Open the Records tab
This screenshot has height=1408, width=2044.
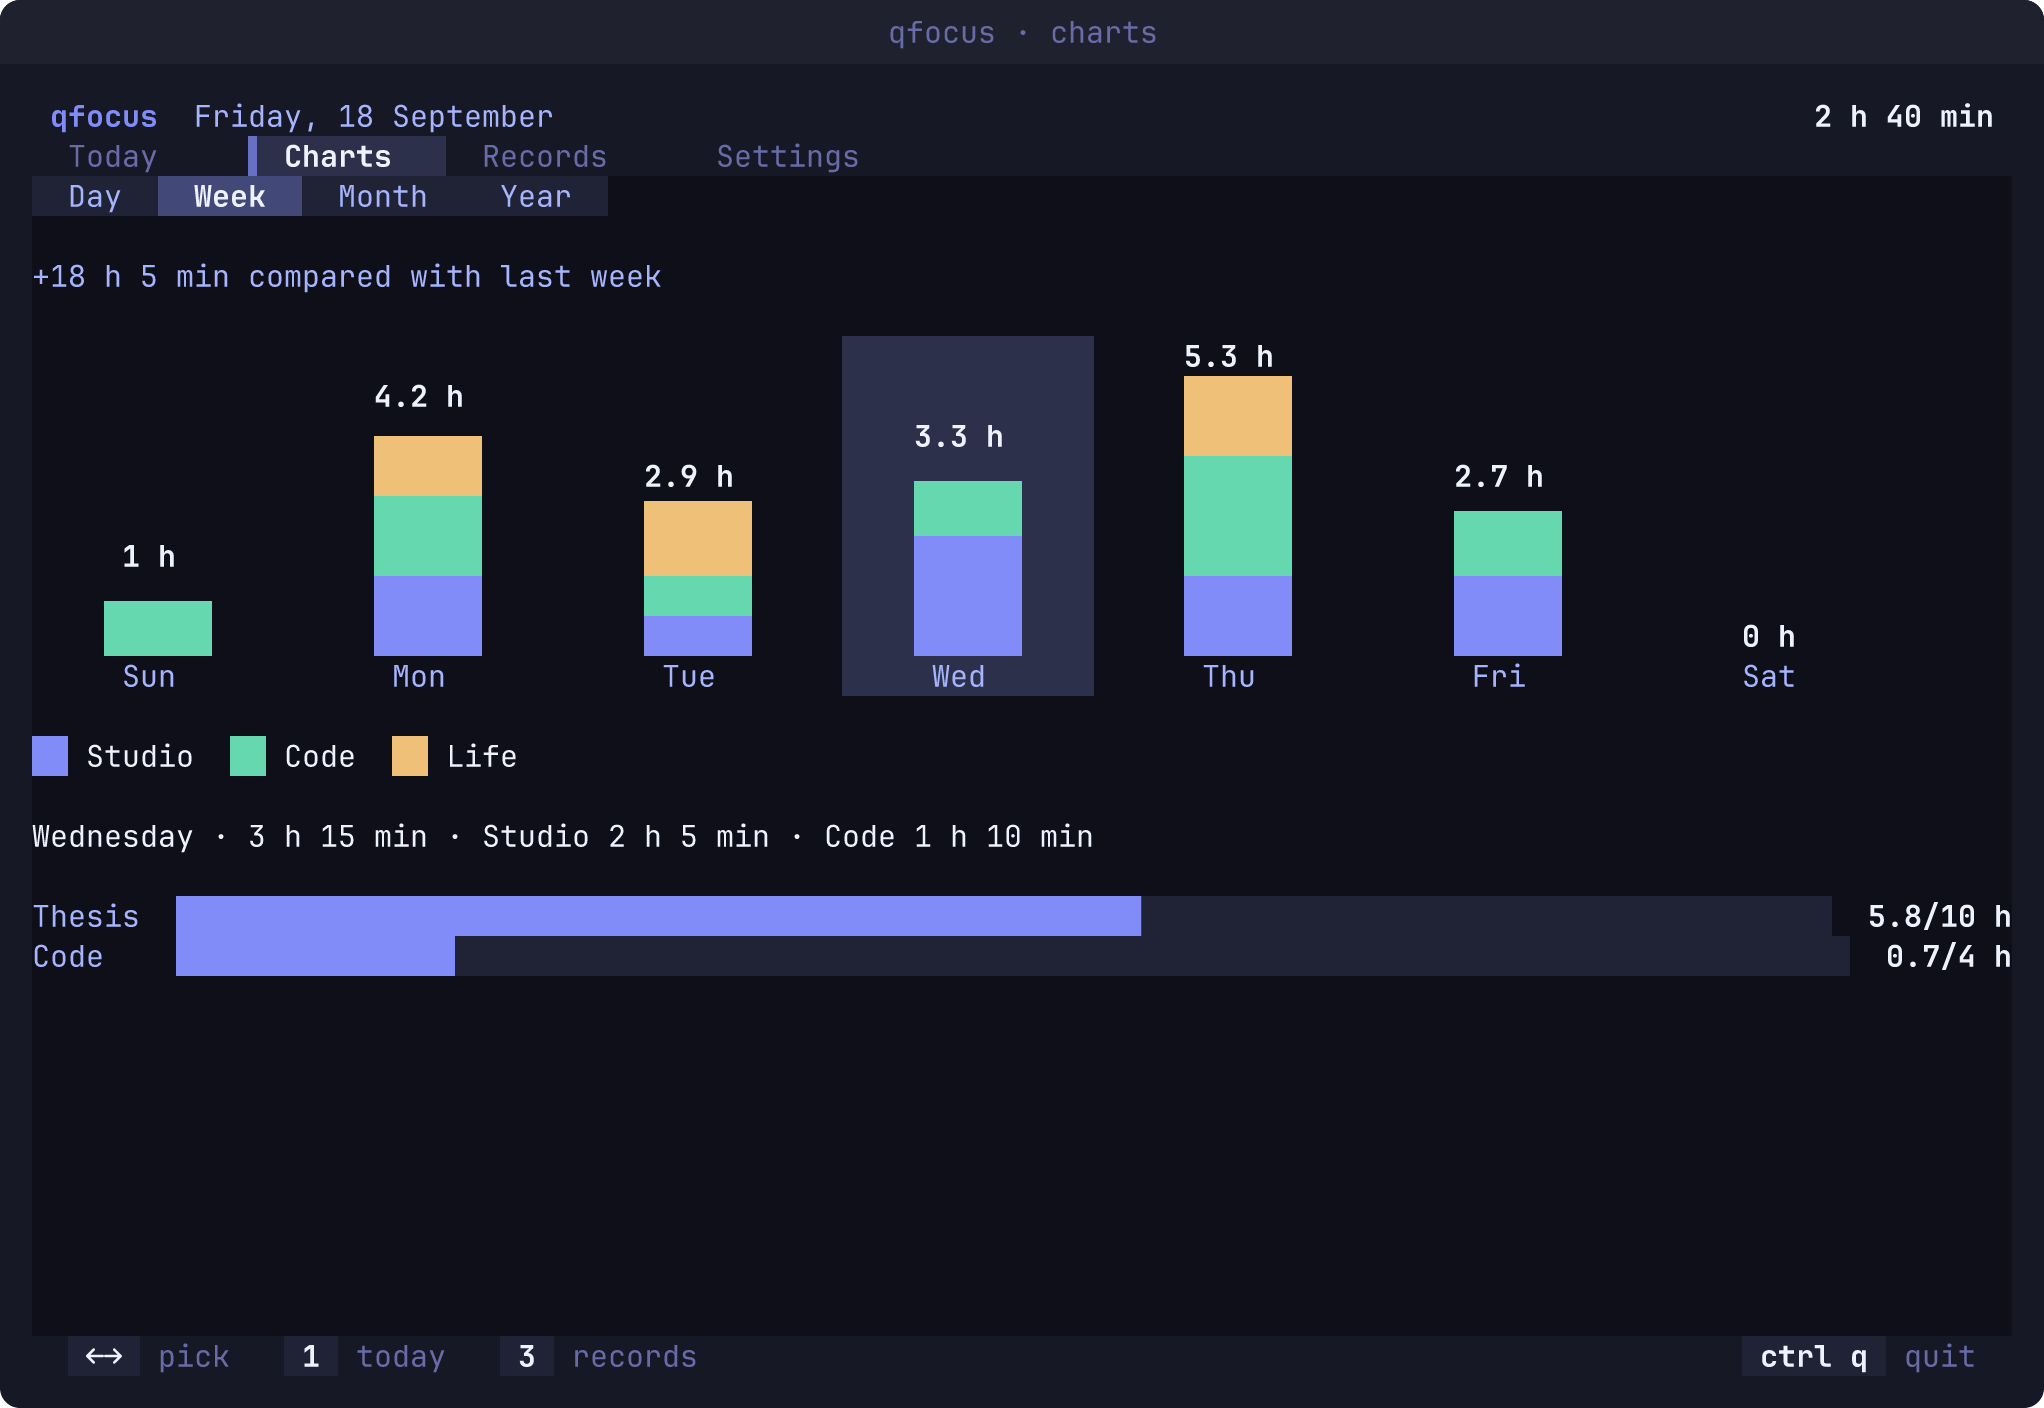click(x=545, y=157)
